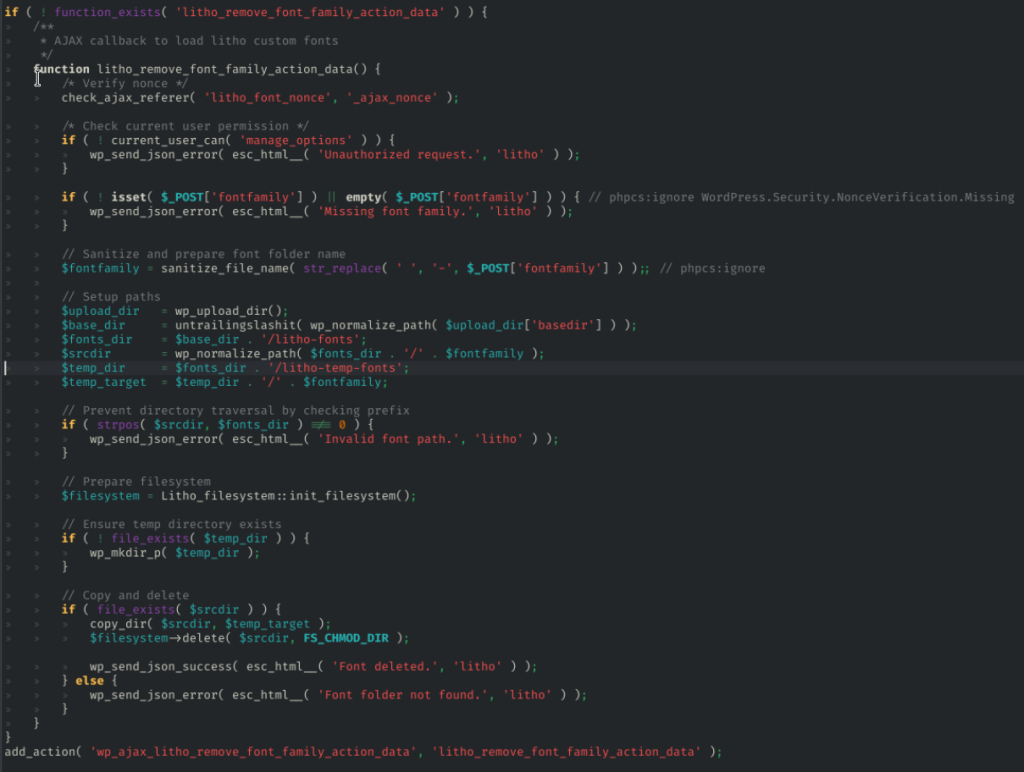Click the current_user_can function name
1024x772 pixels.
[167, 141]
